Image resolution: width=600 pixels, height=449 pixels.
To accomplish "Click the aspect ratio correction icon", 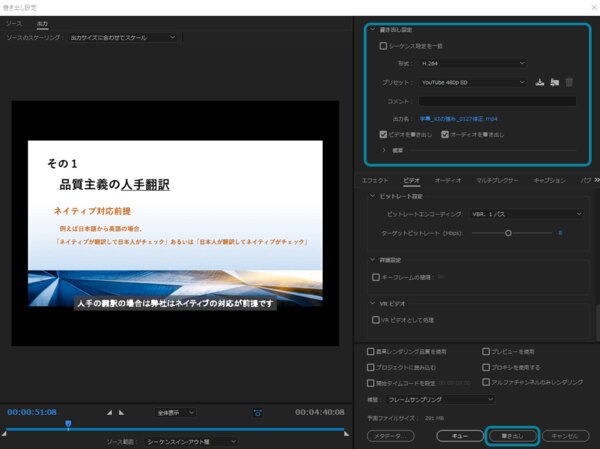I will coord(257,412).
